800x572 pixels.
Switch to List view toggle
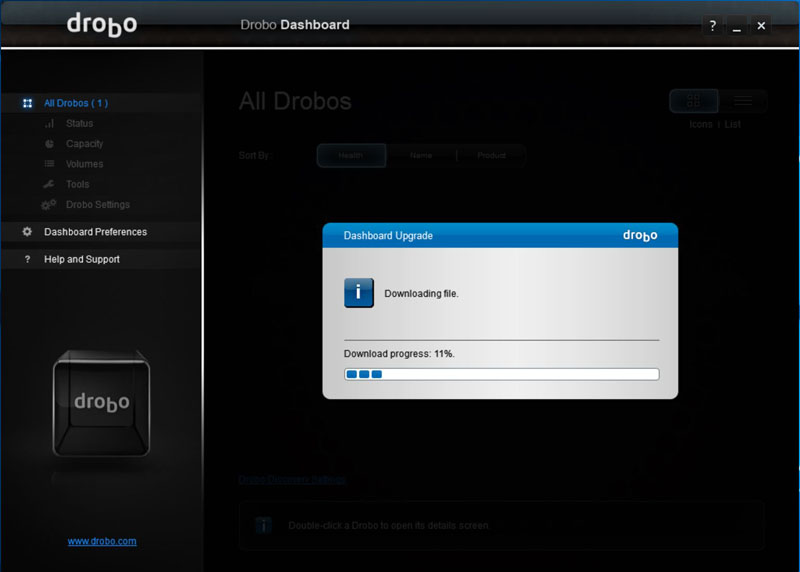click(742, 101)
